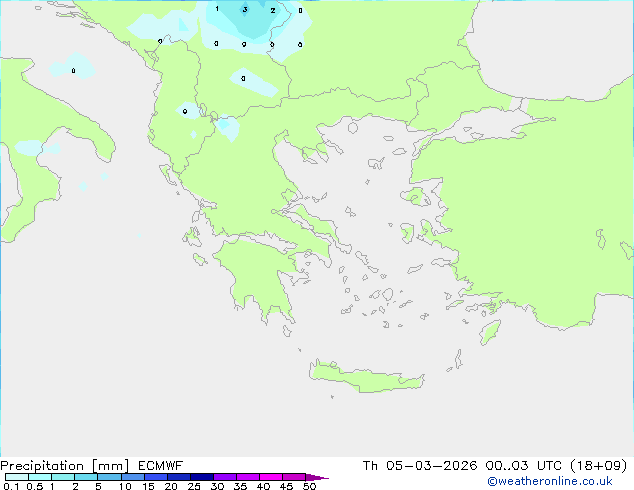This screenshot has width=634, height=490.
Task: Click the 'Precipitation [mm]' title text
Action: point(65,466)
